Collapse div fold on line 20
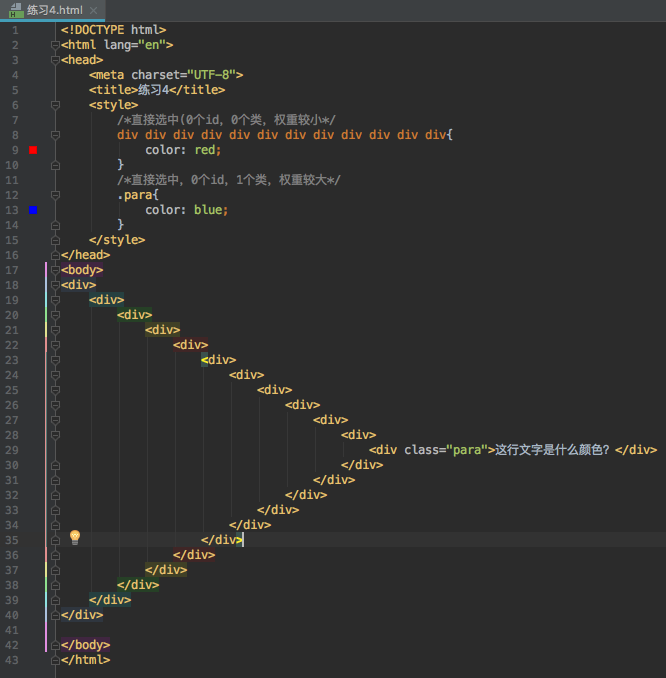Screen dimensions: 666x678 point(55,315)
